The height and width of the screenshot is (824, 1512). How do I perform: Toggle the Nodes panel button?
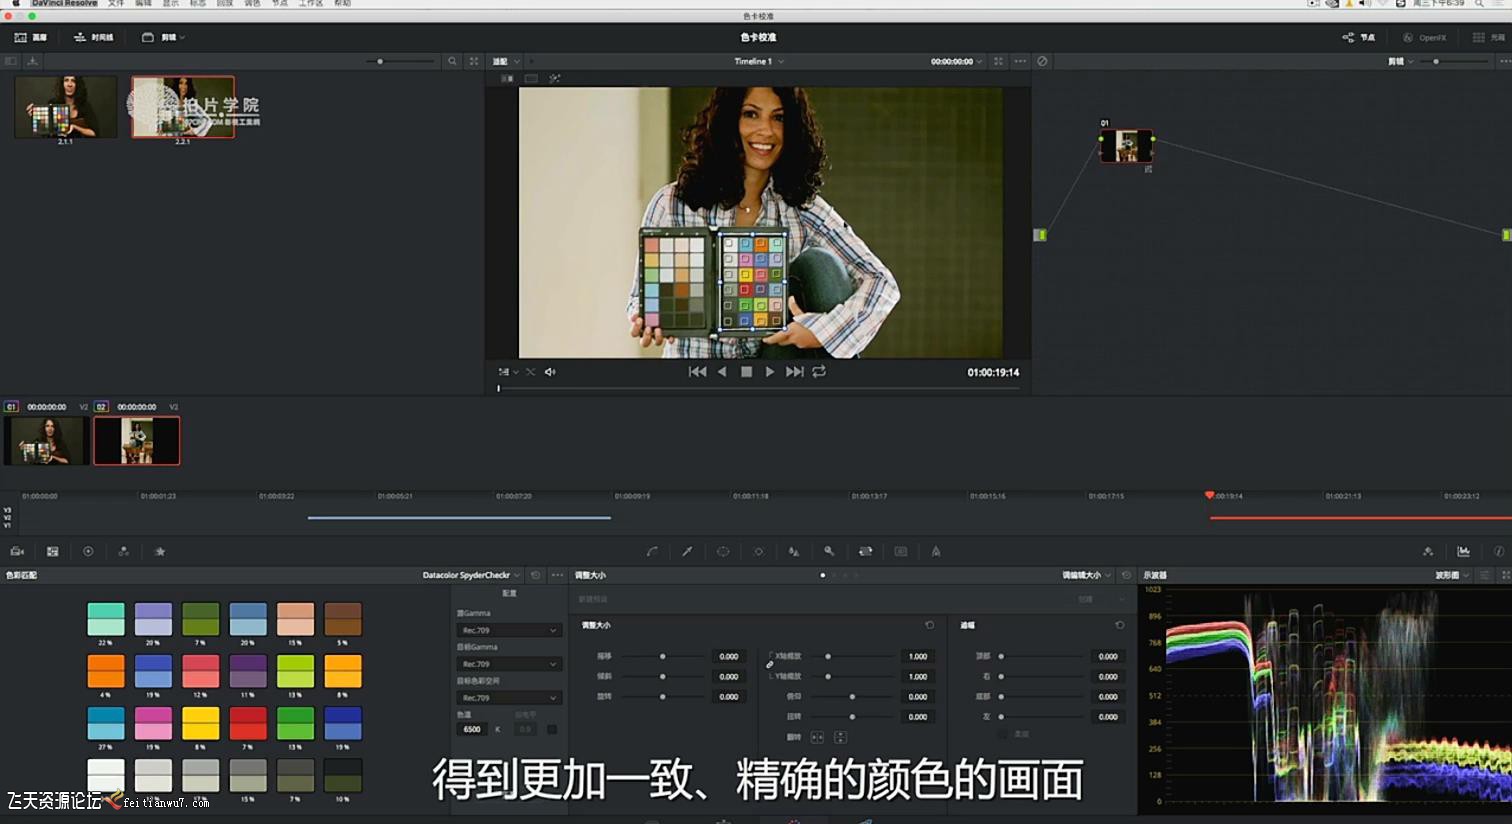(1358, 37)
